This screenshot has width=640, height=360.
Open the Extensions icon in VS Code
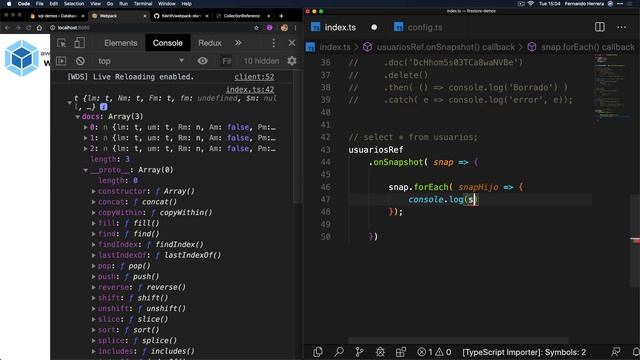(401, 352)
